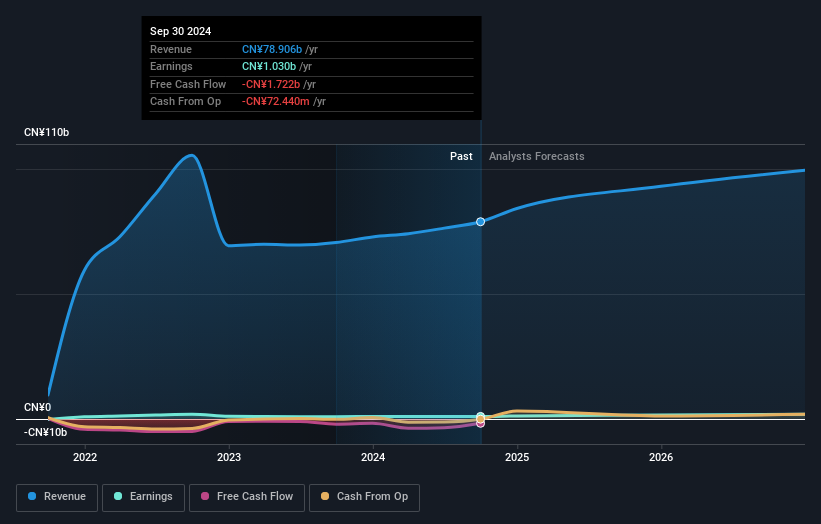Click the Revenue row label in the tooltip
The image size is (821, 524).
pyautogui.click(x=171, y=49)
